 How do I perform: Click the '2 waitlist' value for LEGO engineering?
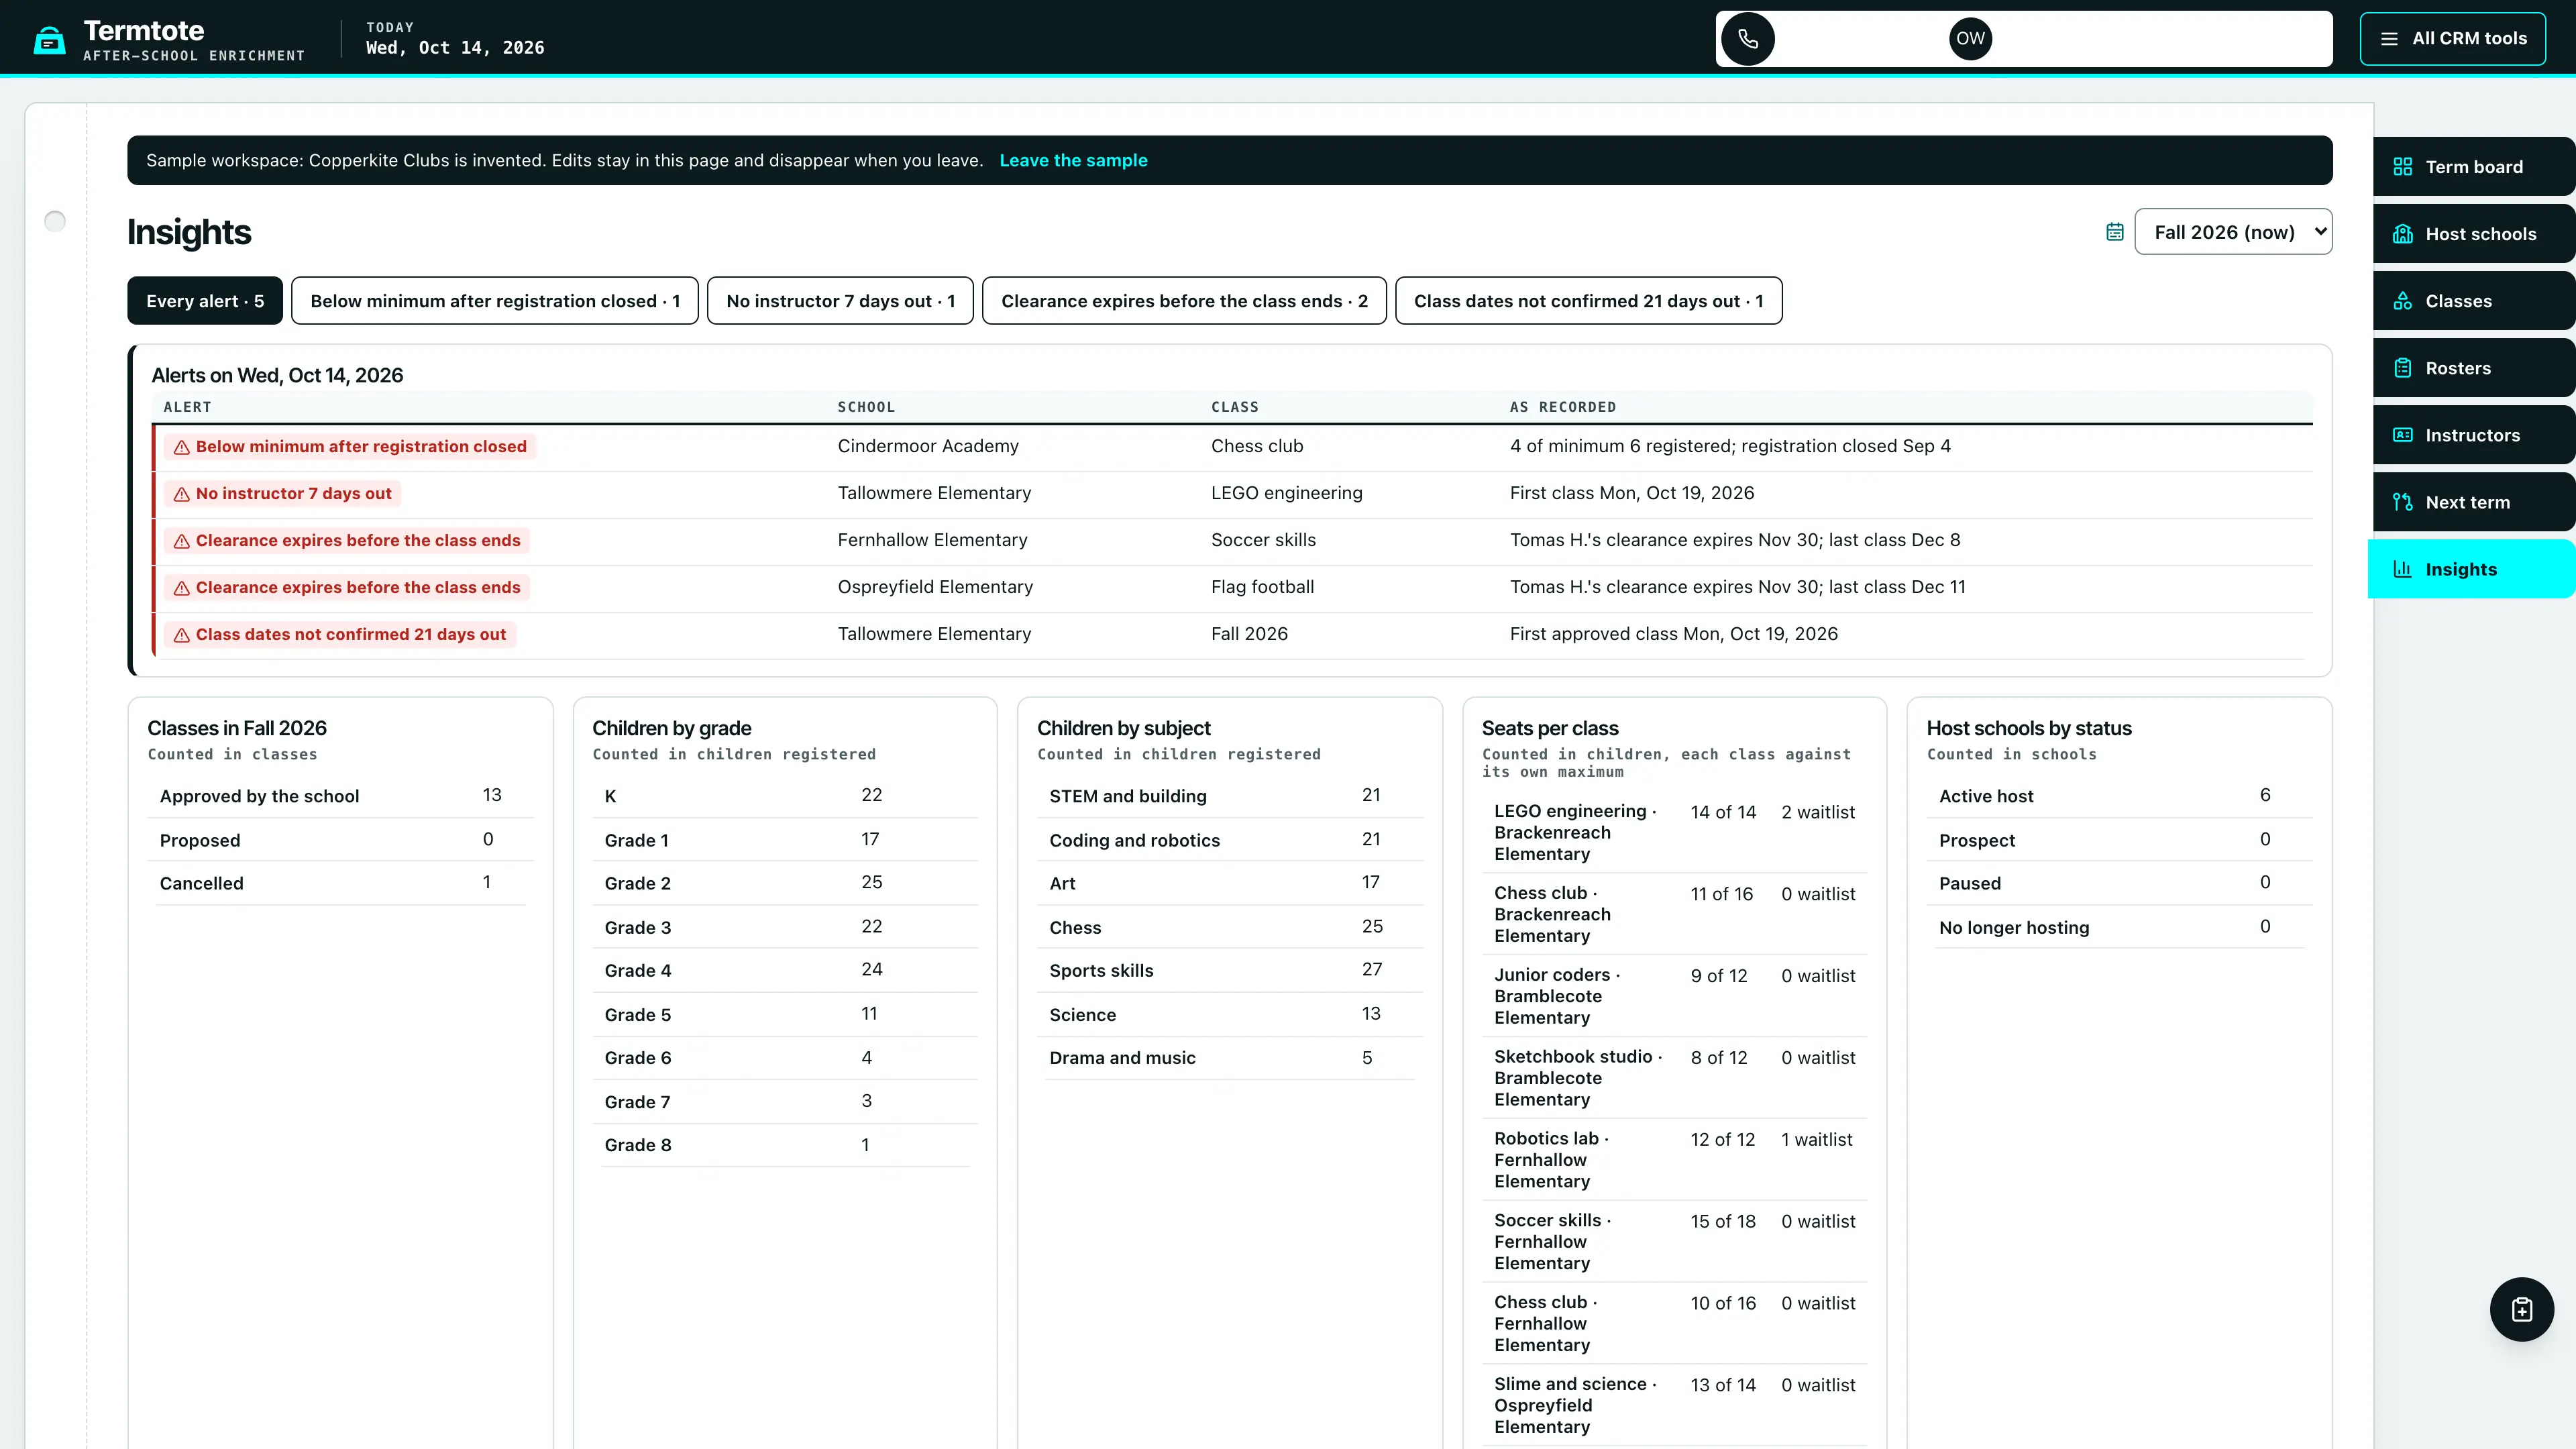click(x=1817, y=812)
